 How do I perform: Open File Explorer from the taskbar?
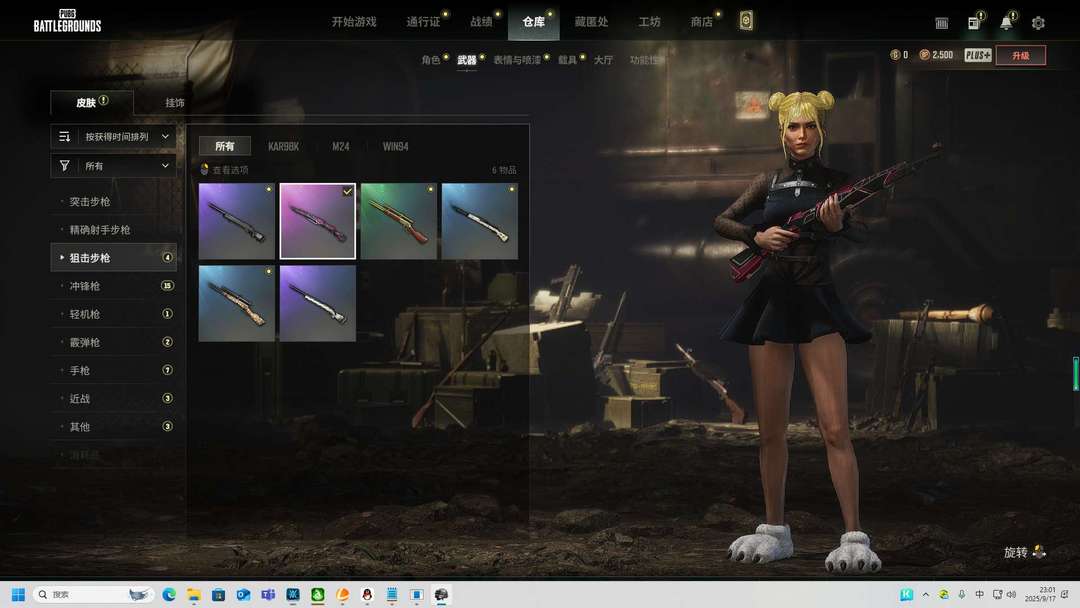(194, 594)
